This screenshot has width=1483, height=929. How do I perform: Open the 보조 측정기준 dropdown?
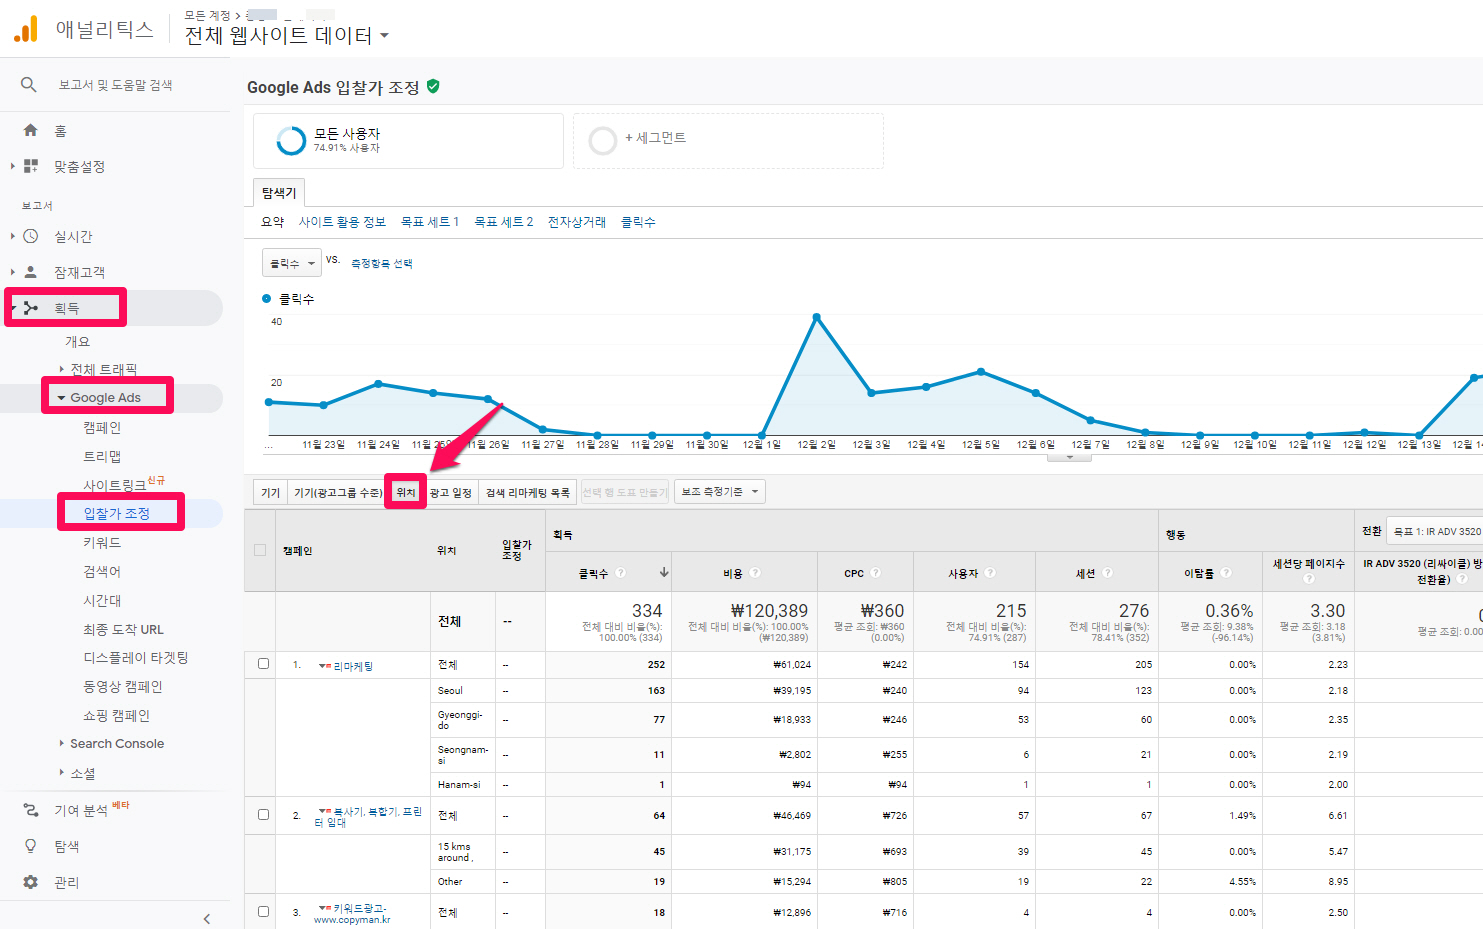click(x=720, y=491)
